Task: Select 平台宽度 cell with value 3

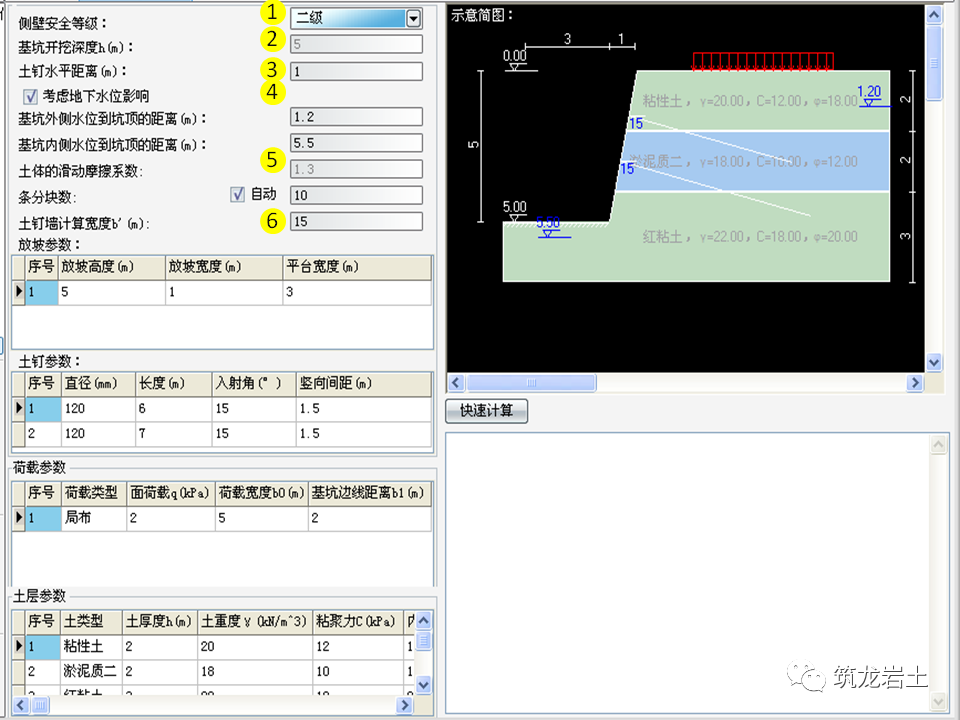Action: coord(357,292)
